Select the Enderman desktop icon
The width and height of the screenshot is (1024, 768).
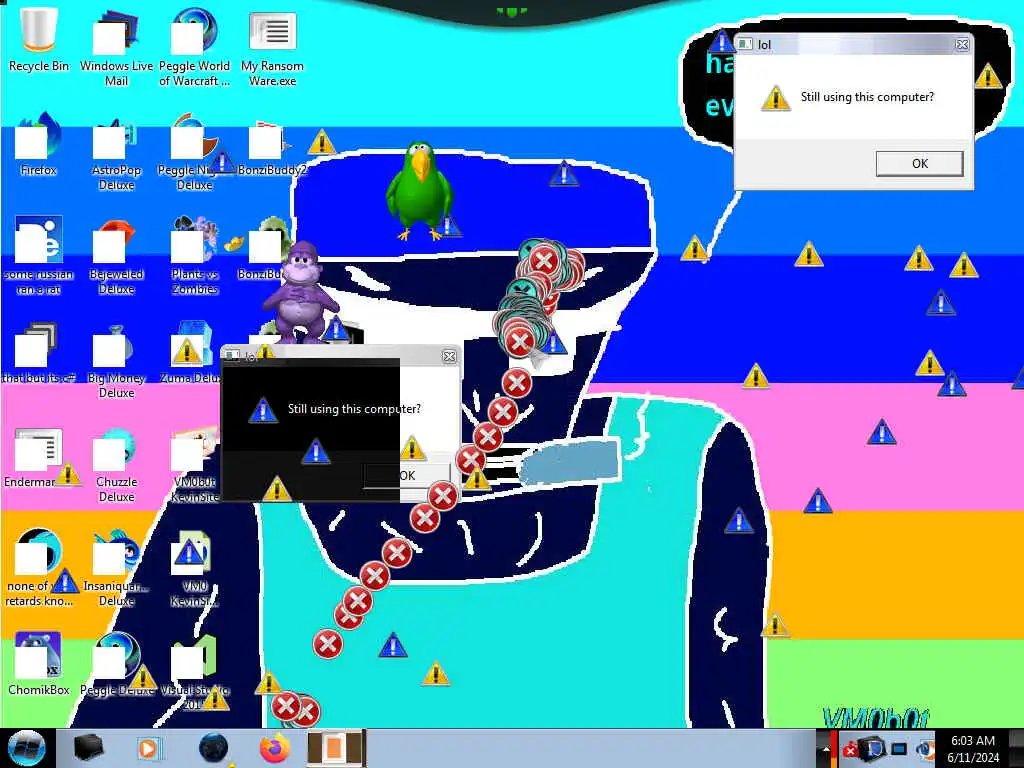(x=38, y=457)
